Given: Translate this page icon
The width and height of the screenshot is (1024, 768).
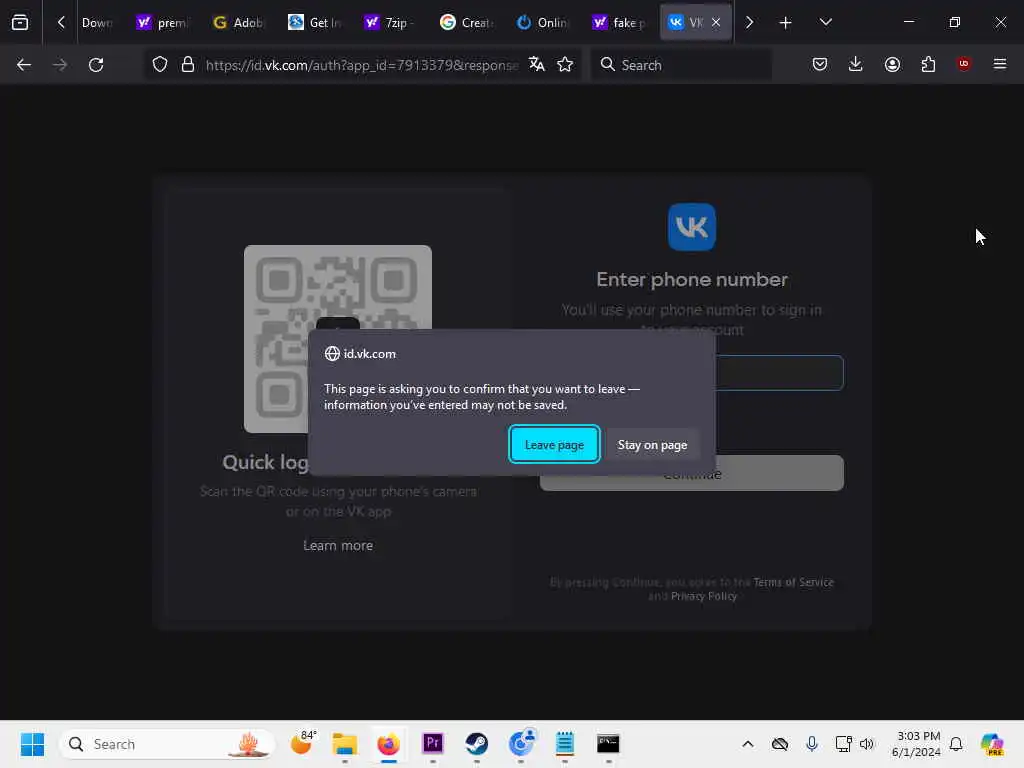Looking at the screenshot, I should pyautogui.click(x=537, y=64).
